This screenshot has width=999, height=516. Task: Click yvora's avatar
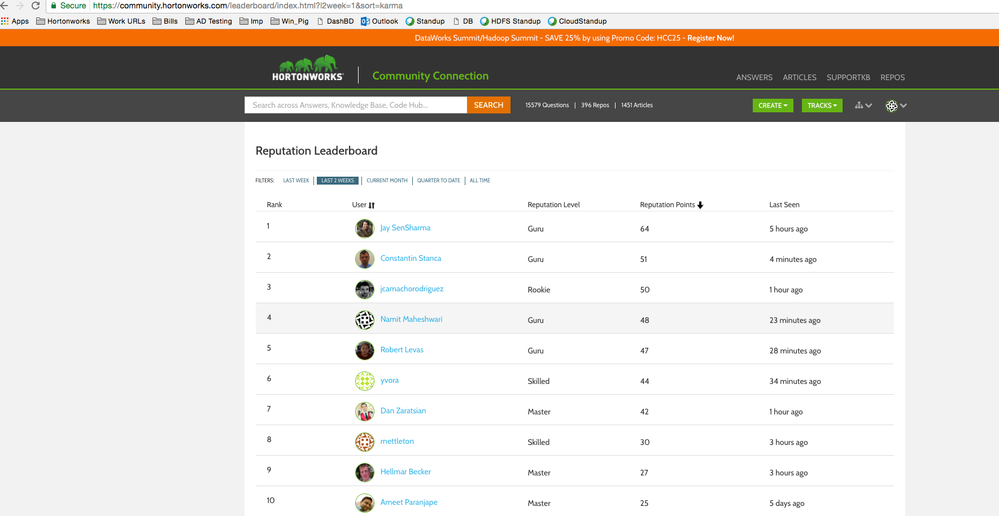364,381
